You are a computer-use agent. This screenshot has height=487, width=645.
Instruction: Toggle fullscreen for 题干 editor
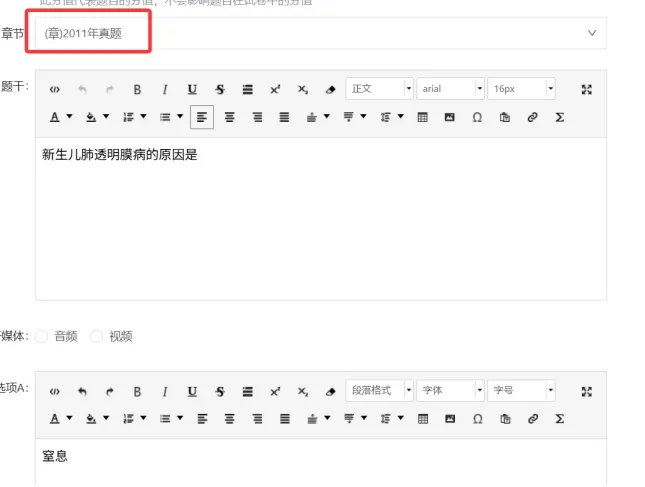click(587, 89)
